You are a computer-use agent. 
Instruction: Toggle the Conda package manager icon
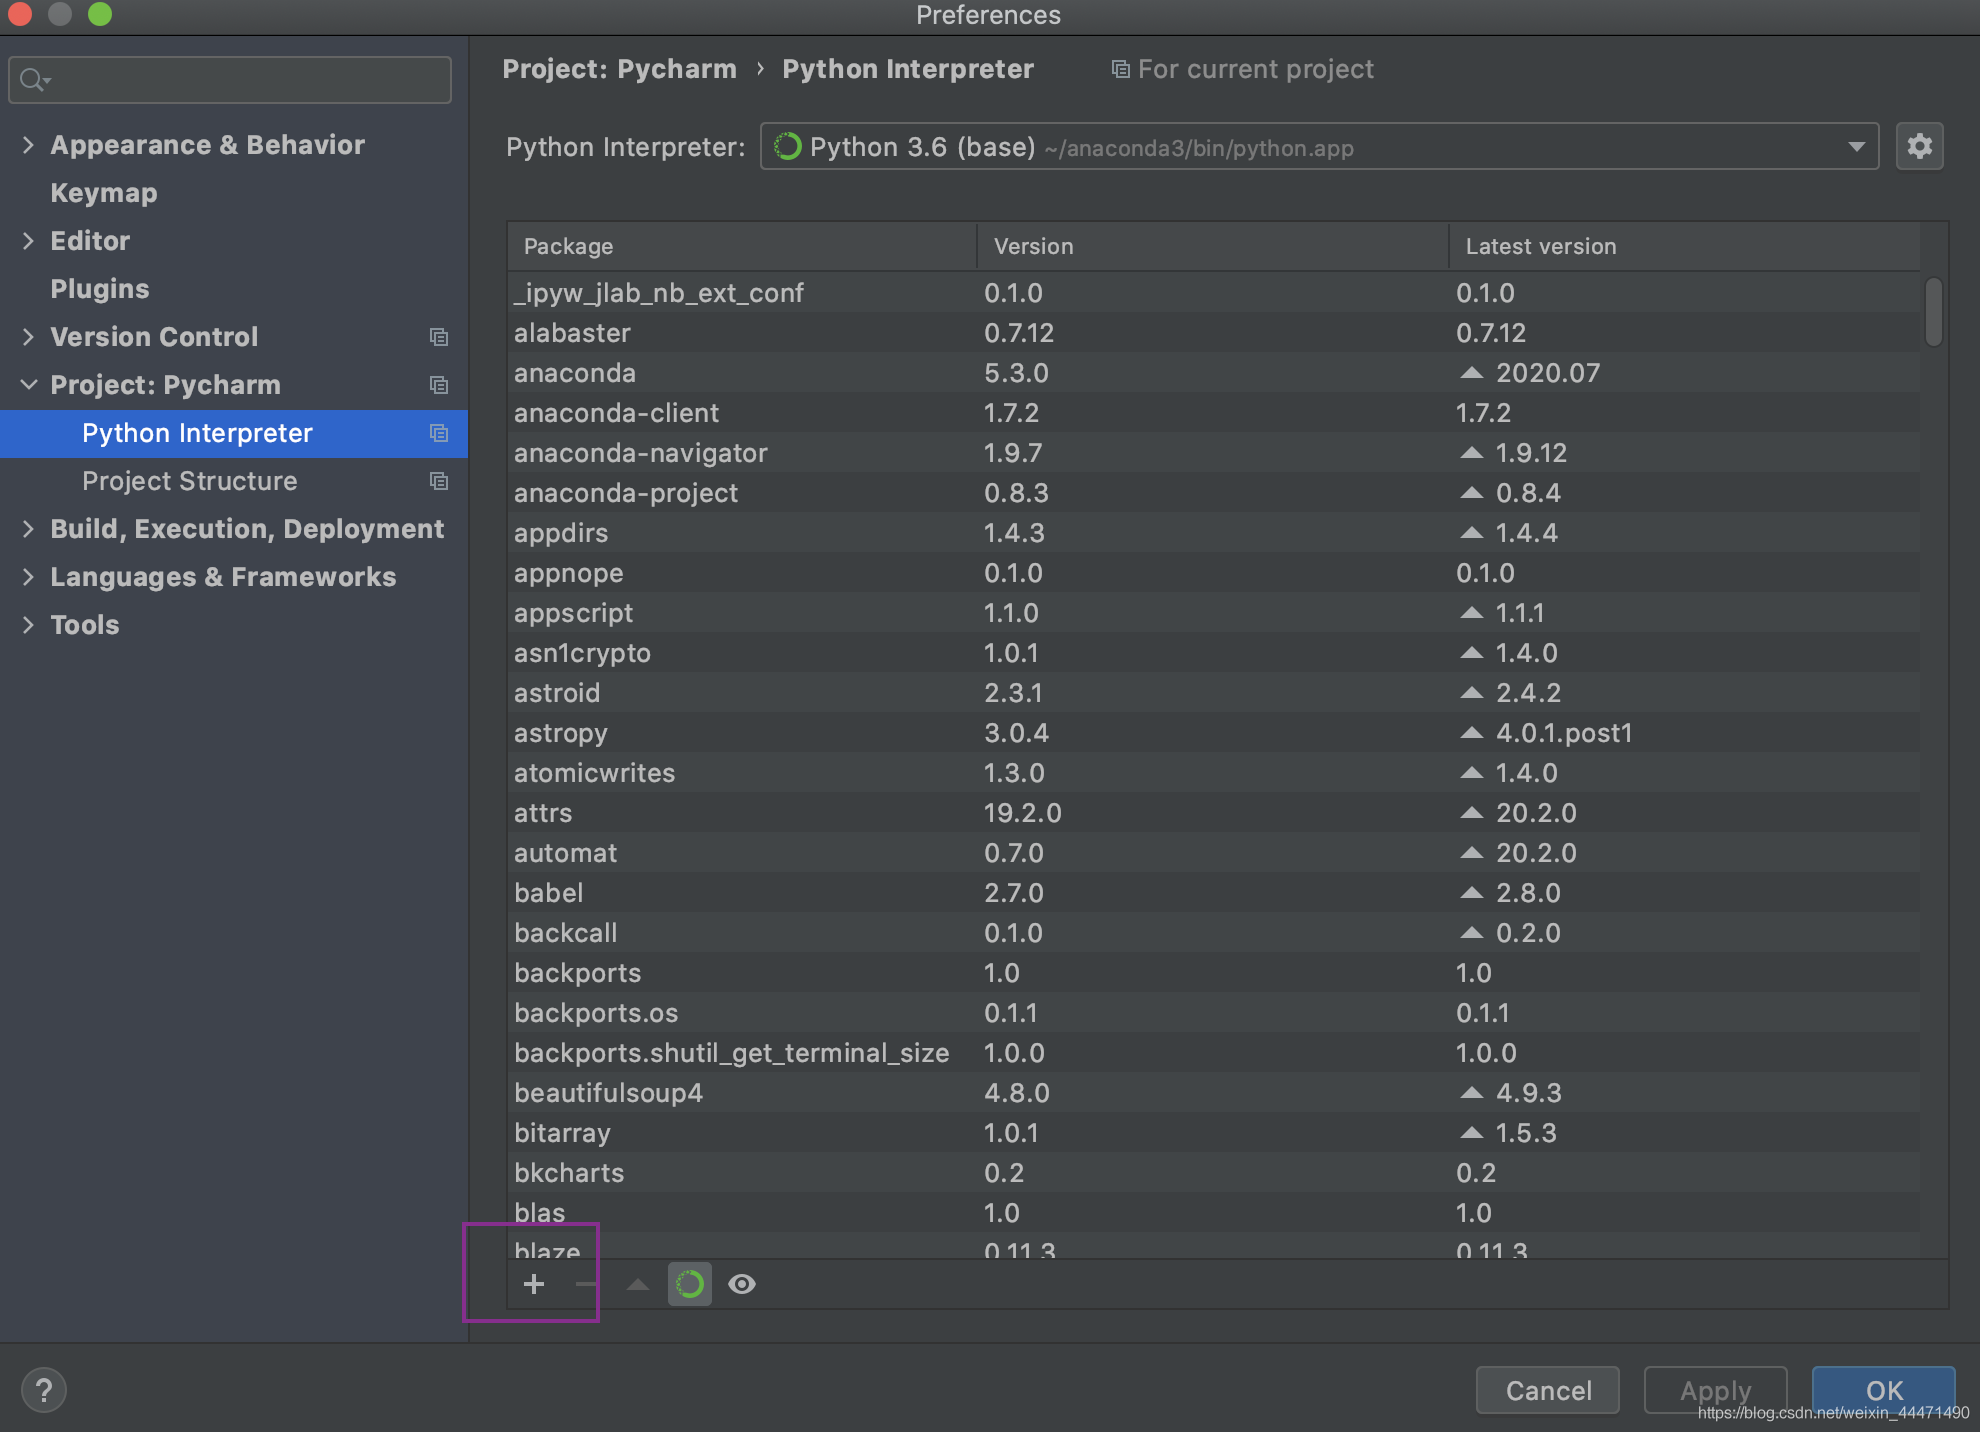point(690,1284)
